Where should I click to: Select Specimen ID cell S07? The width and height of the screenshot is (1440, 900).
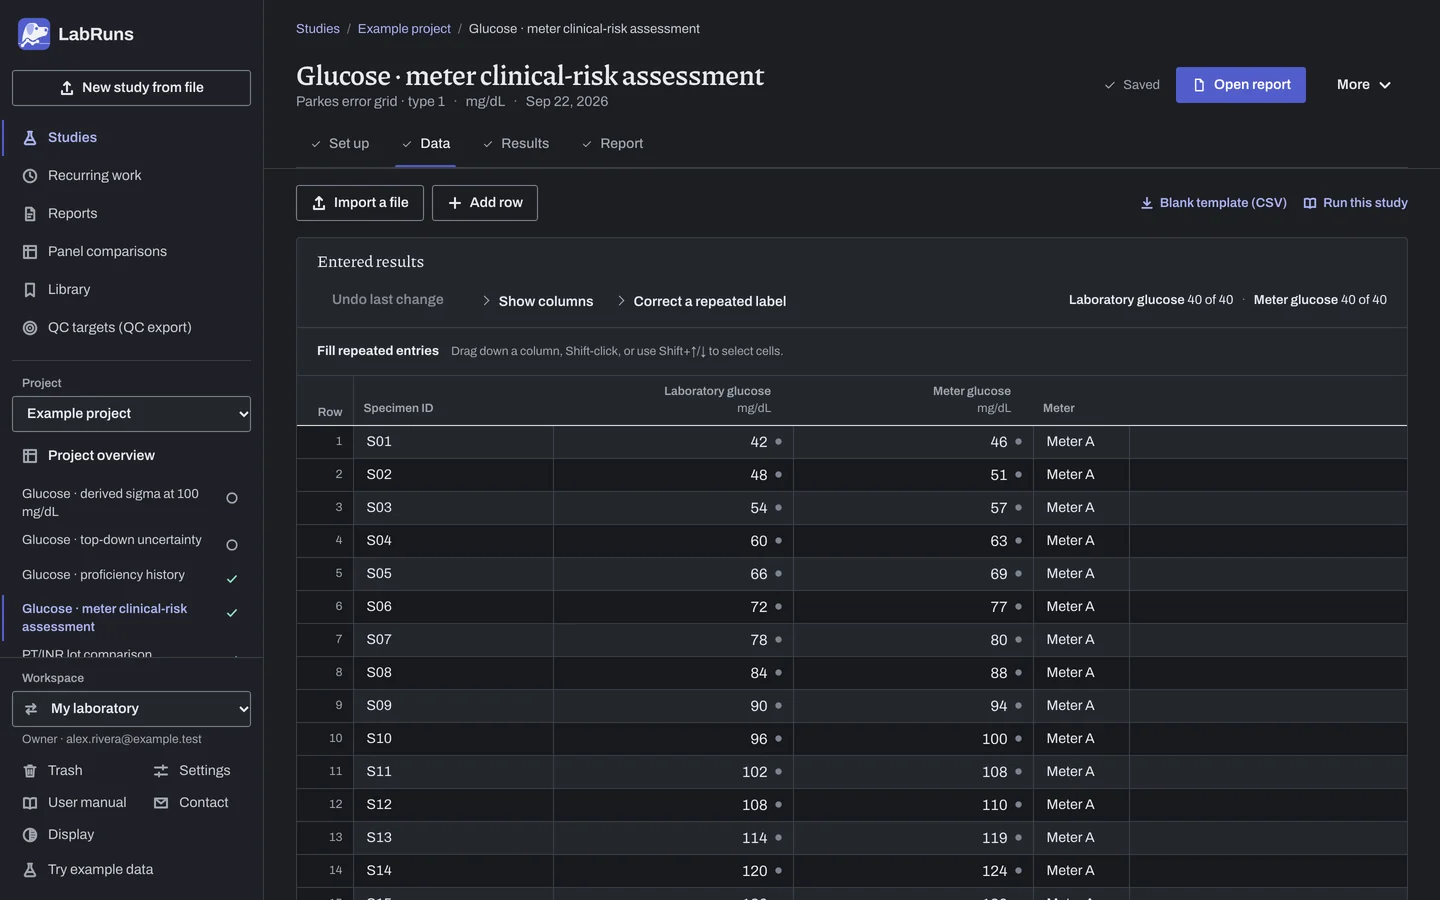click(453, 640)
